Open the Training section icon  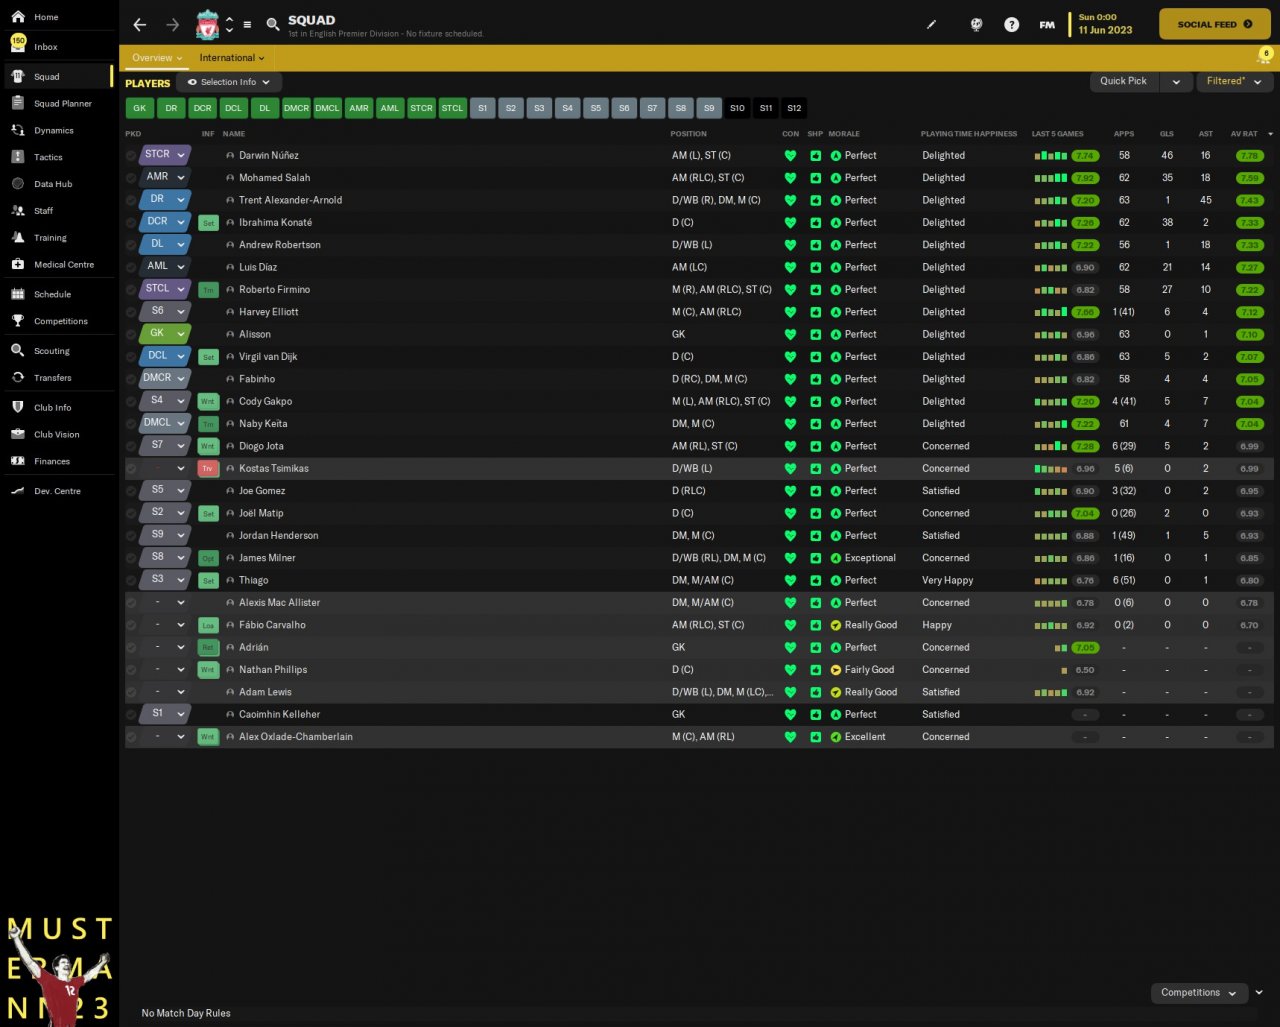18,237
